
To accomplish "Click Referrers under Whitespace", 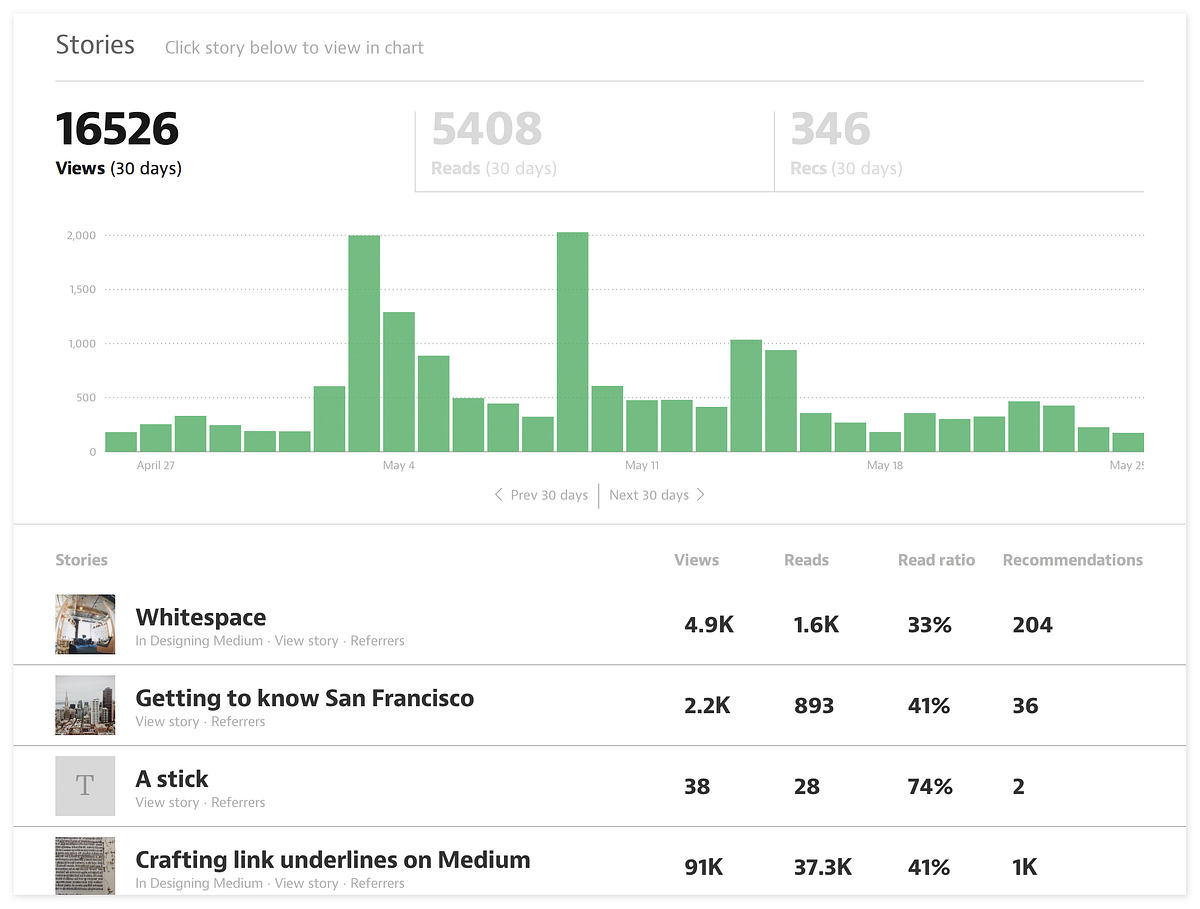I will (377, 641).
